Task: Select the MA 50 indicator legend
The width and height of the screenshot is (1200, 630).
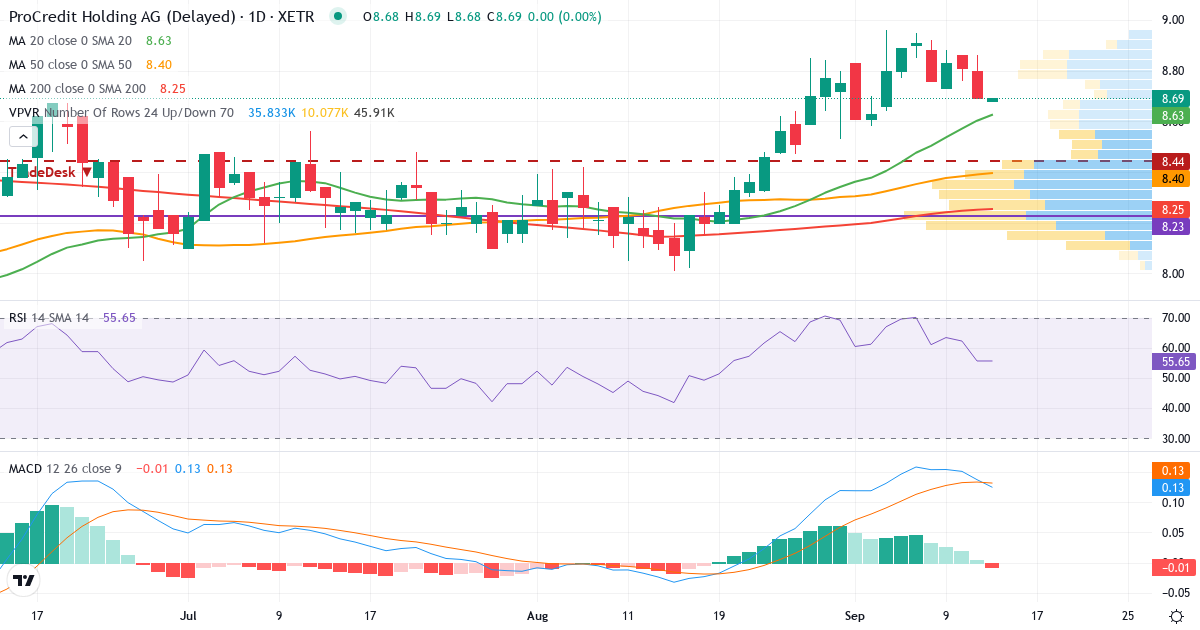Action: pos(70,65)
